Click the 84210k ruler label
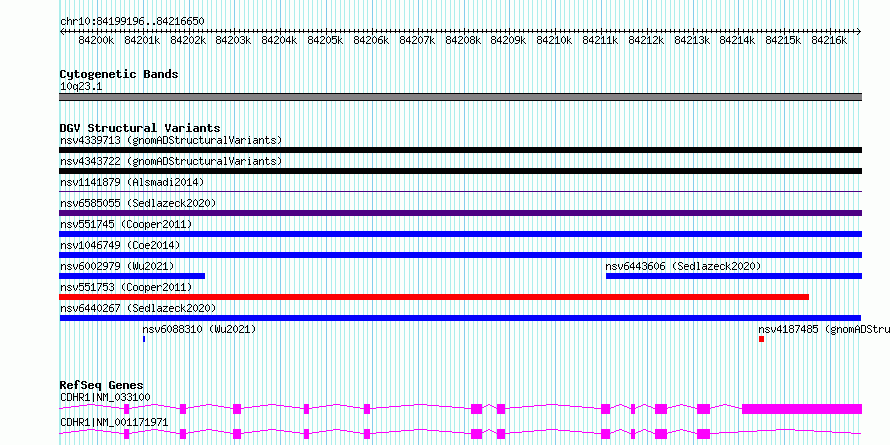 coord(555,40)
